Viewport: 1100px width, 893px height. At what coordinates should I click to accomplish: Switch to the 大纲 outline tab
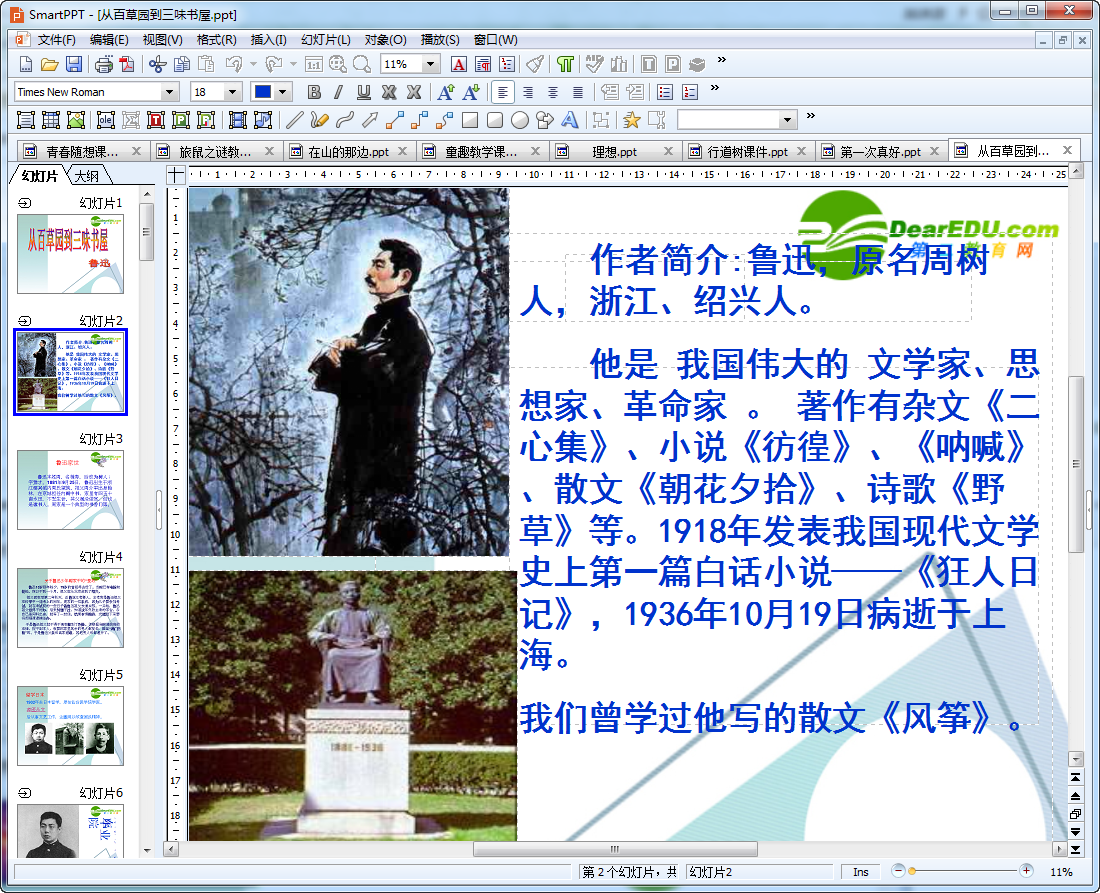tap(87, 176)
